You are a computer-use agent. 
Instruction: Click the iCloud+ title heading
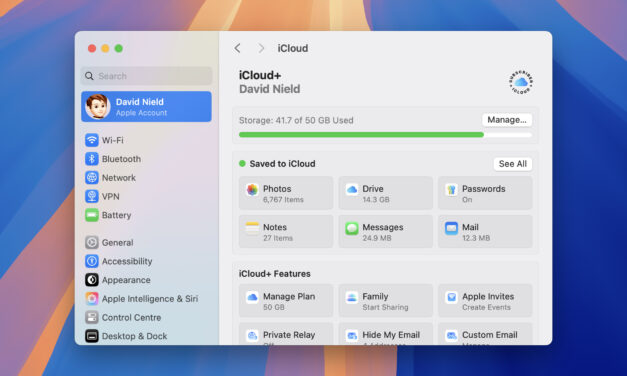click(x=260, y=75)
